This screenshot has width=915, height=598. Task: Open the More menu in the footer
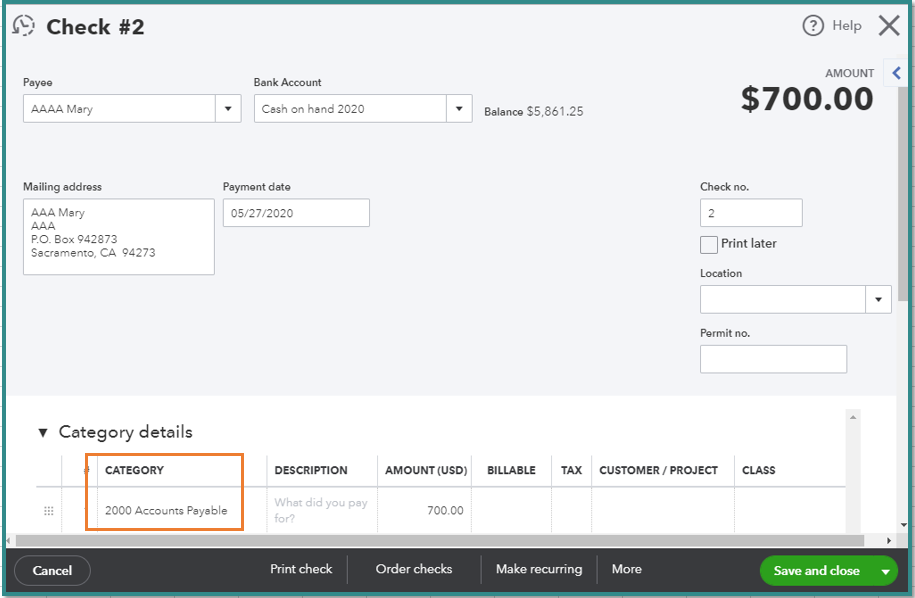(627, 569)
